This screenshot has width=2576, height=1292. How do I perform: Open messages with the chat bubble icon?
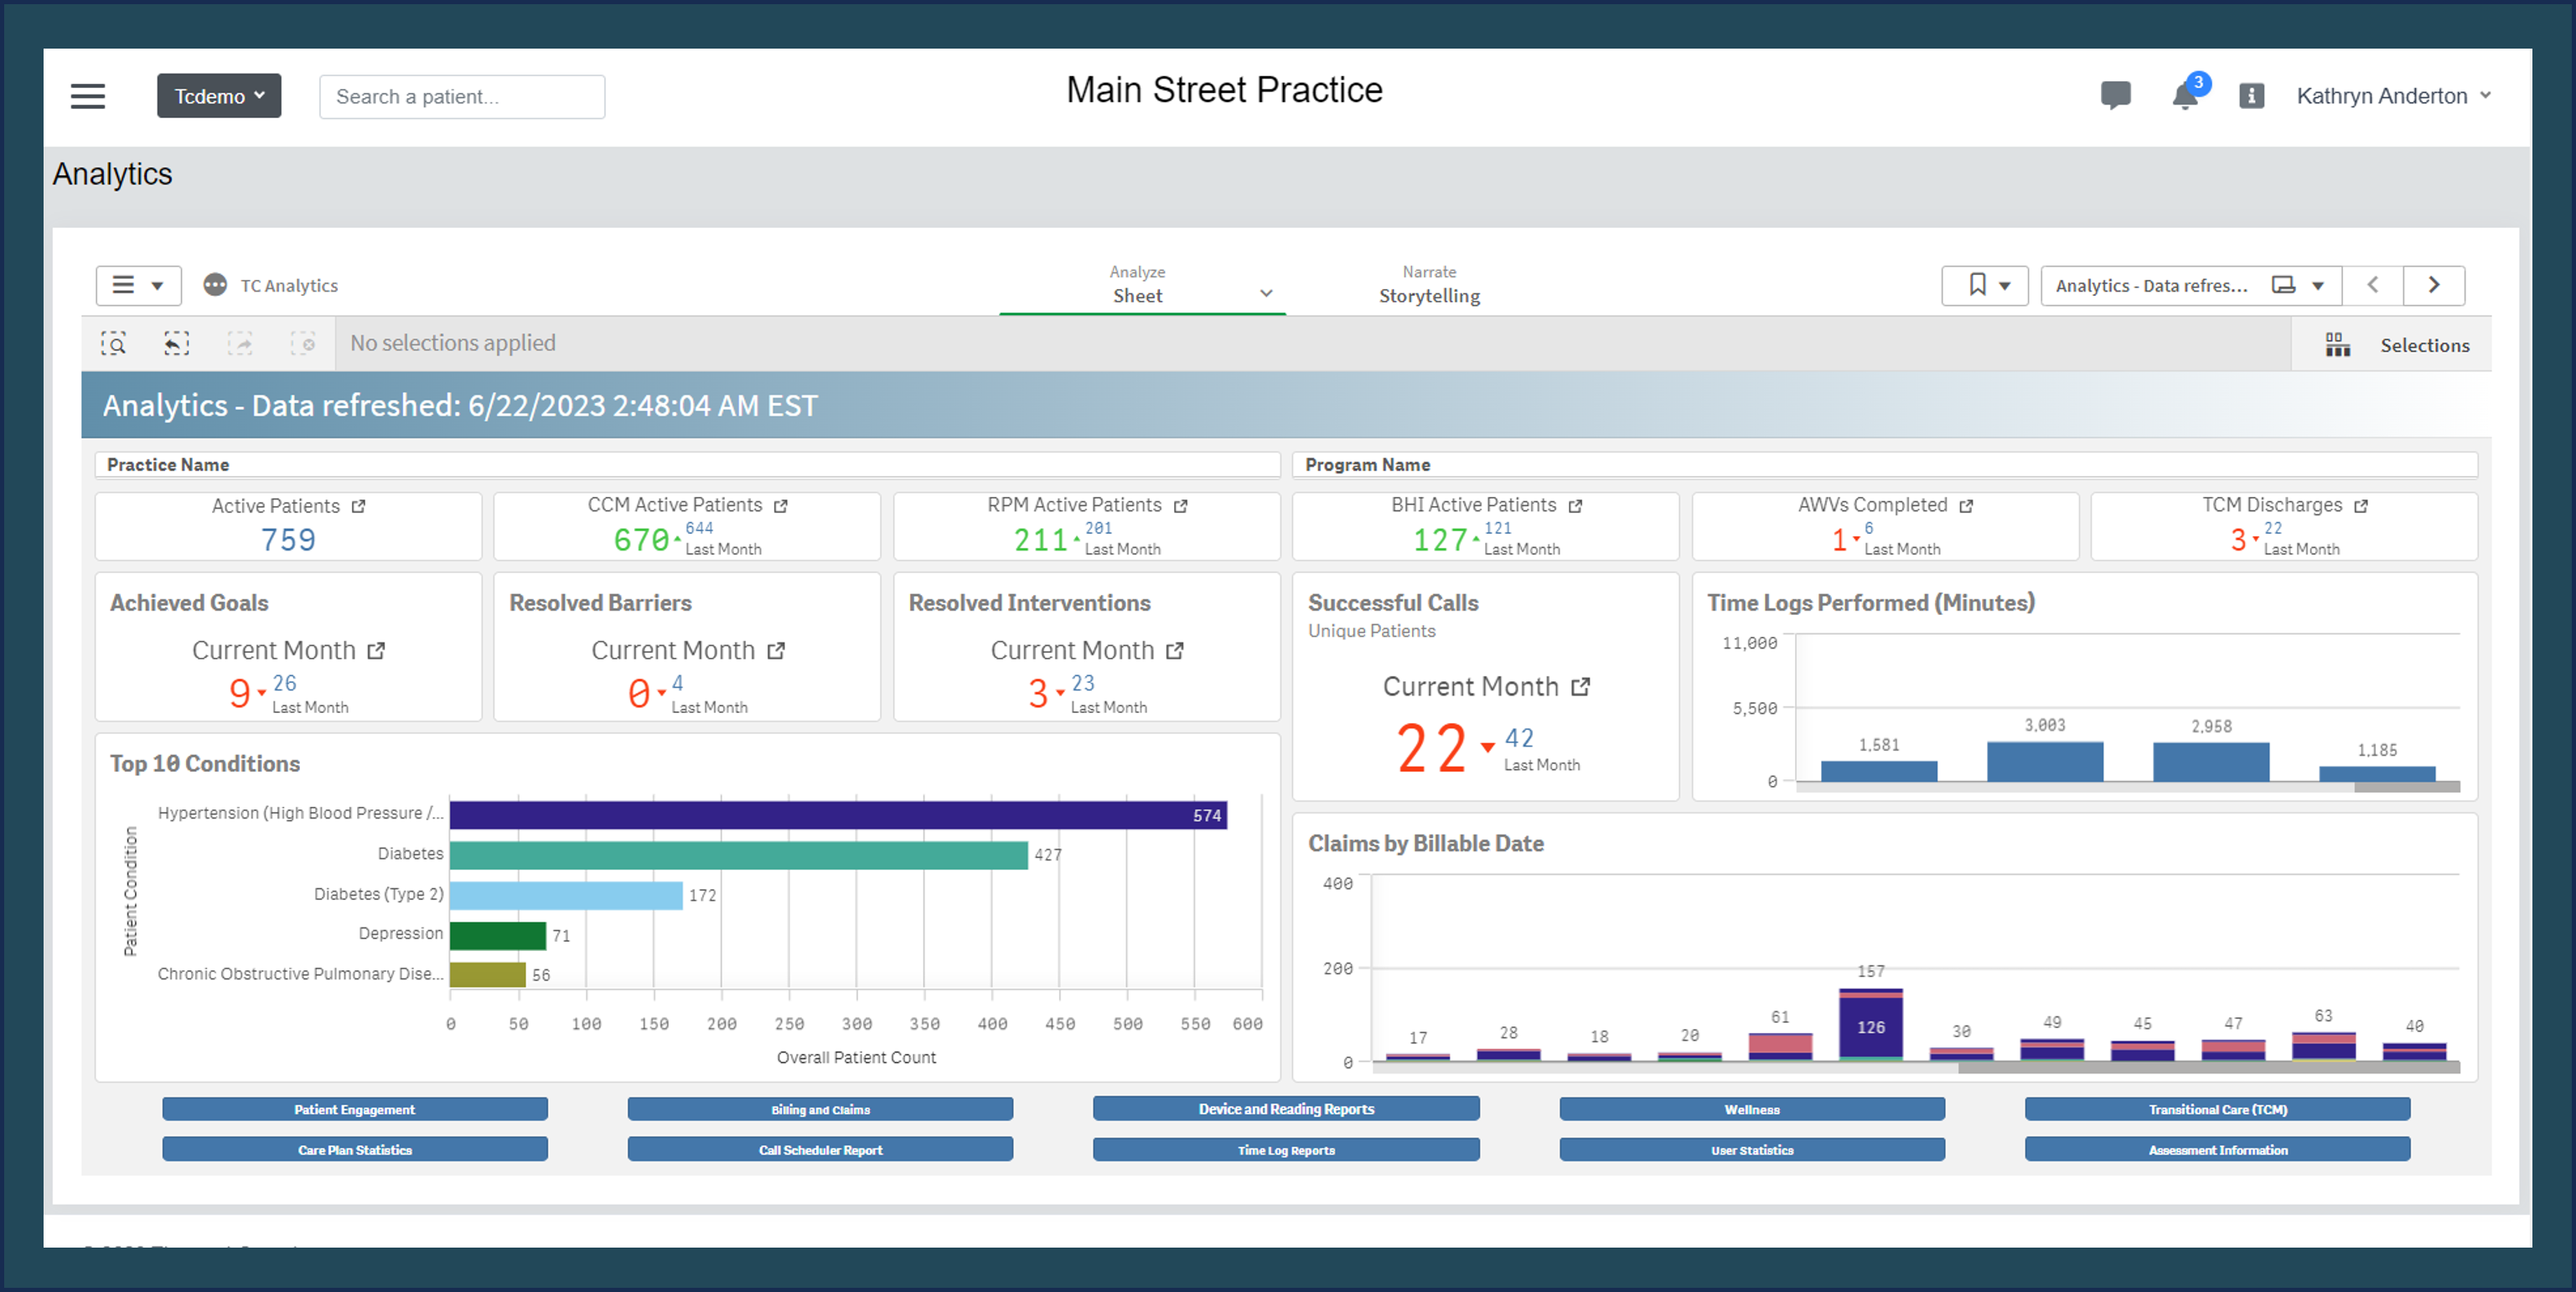coord(2115,95)
